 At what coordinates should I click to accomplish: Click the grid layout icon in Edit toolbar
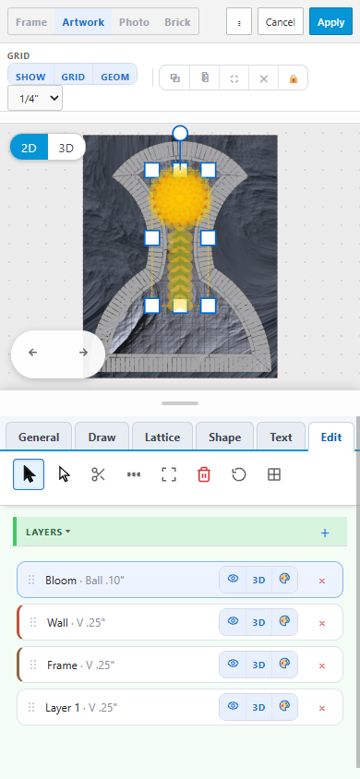click(x=274, y=474)
